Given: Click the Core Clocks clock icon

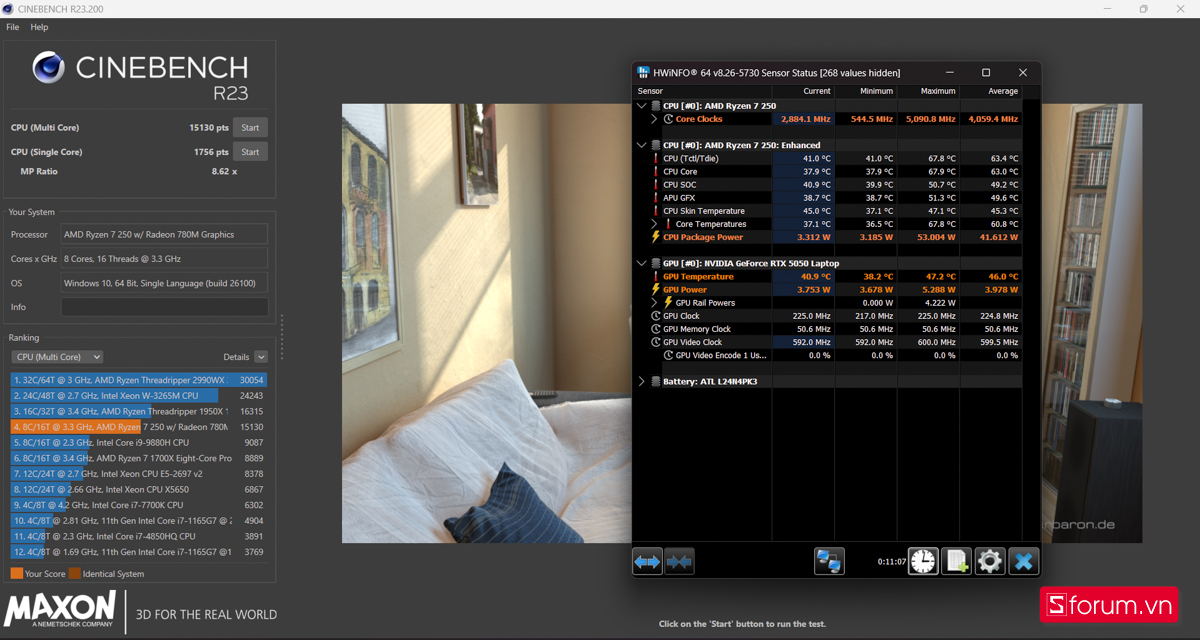Looking at the screenshot, I should [x=668, y=119].
